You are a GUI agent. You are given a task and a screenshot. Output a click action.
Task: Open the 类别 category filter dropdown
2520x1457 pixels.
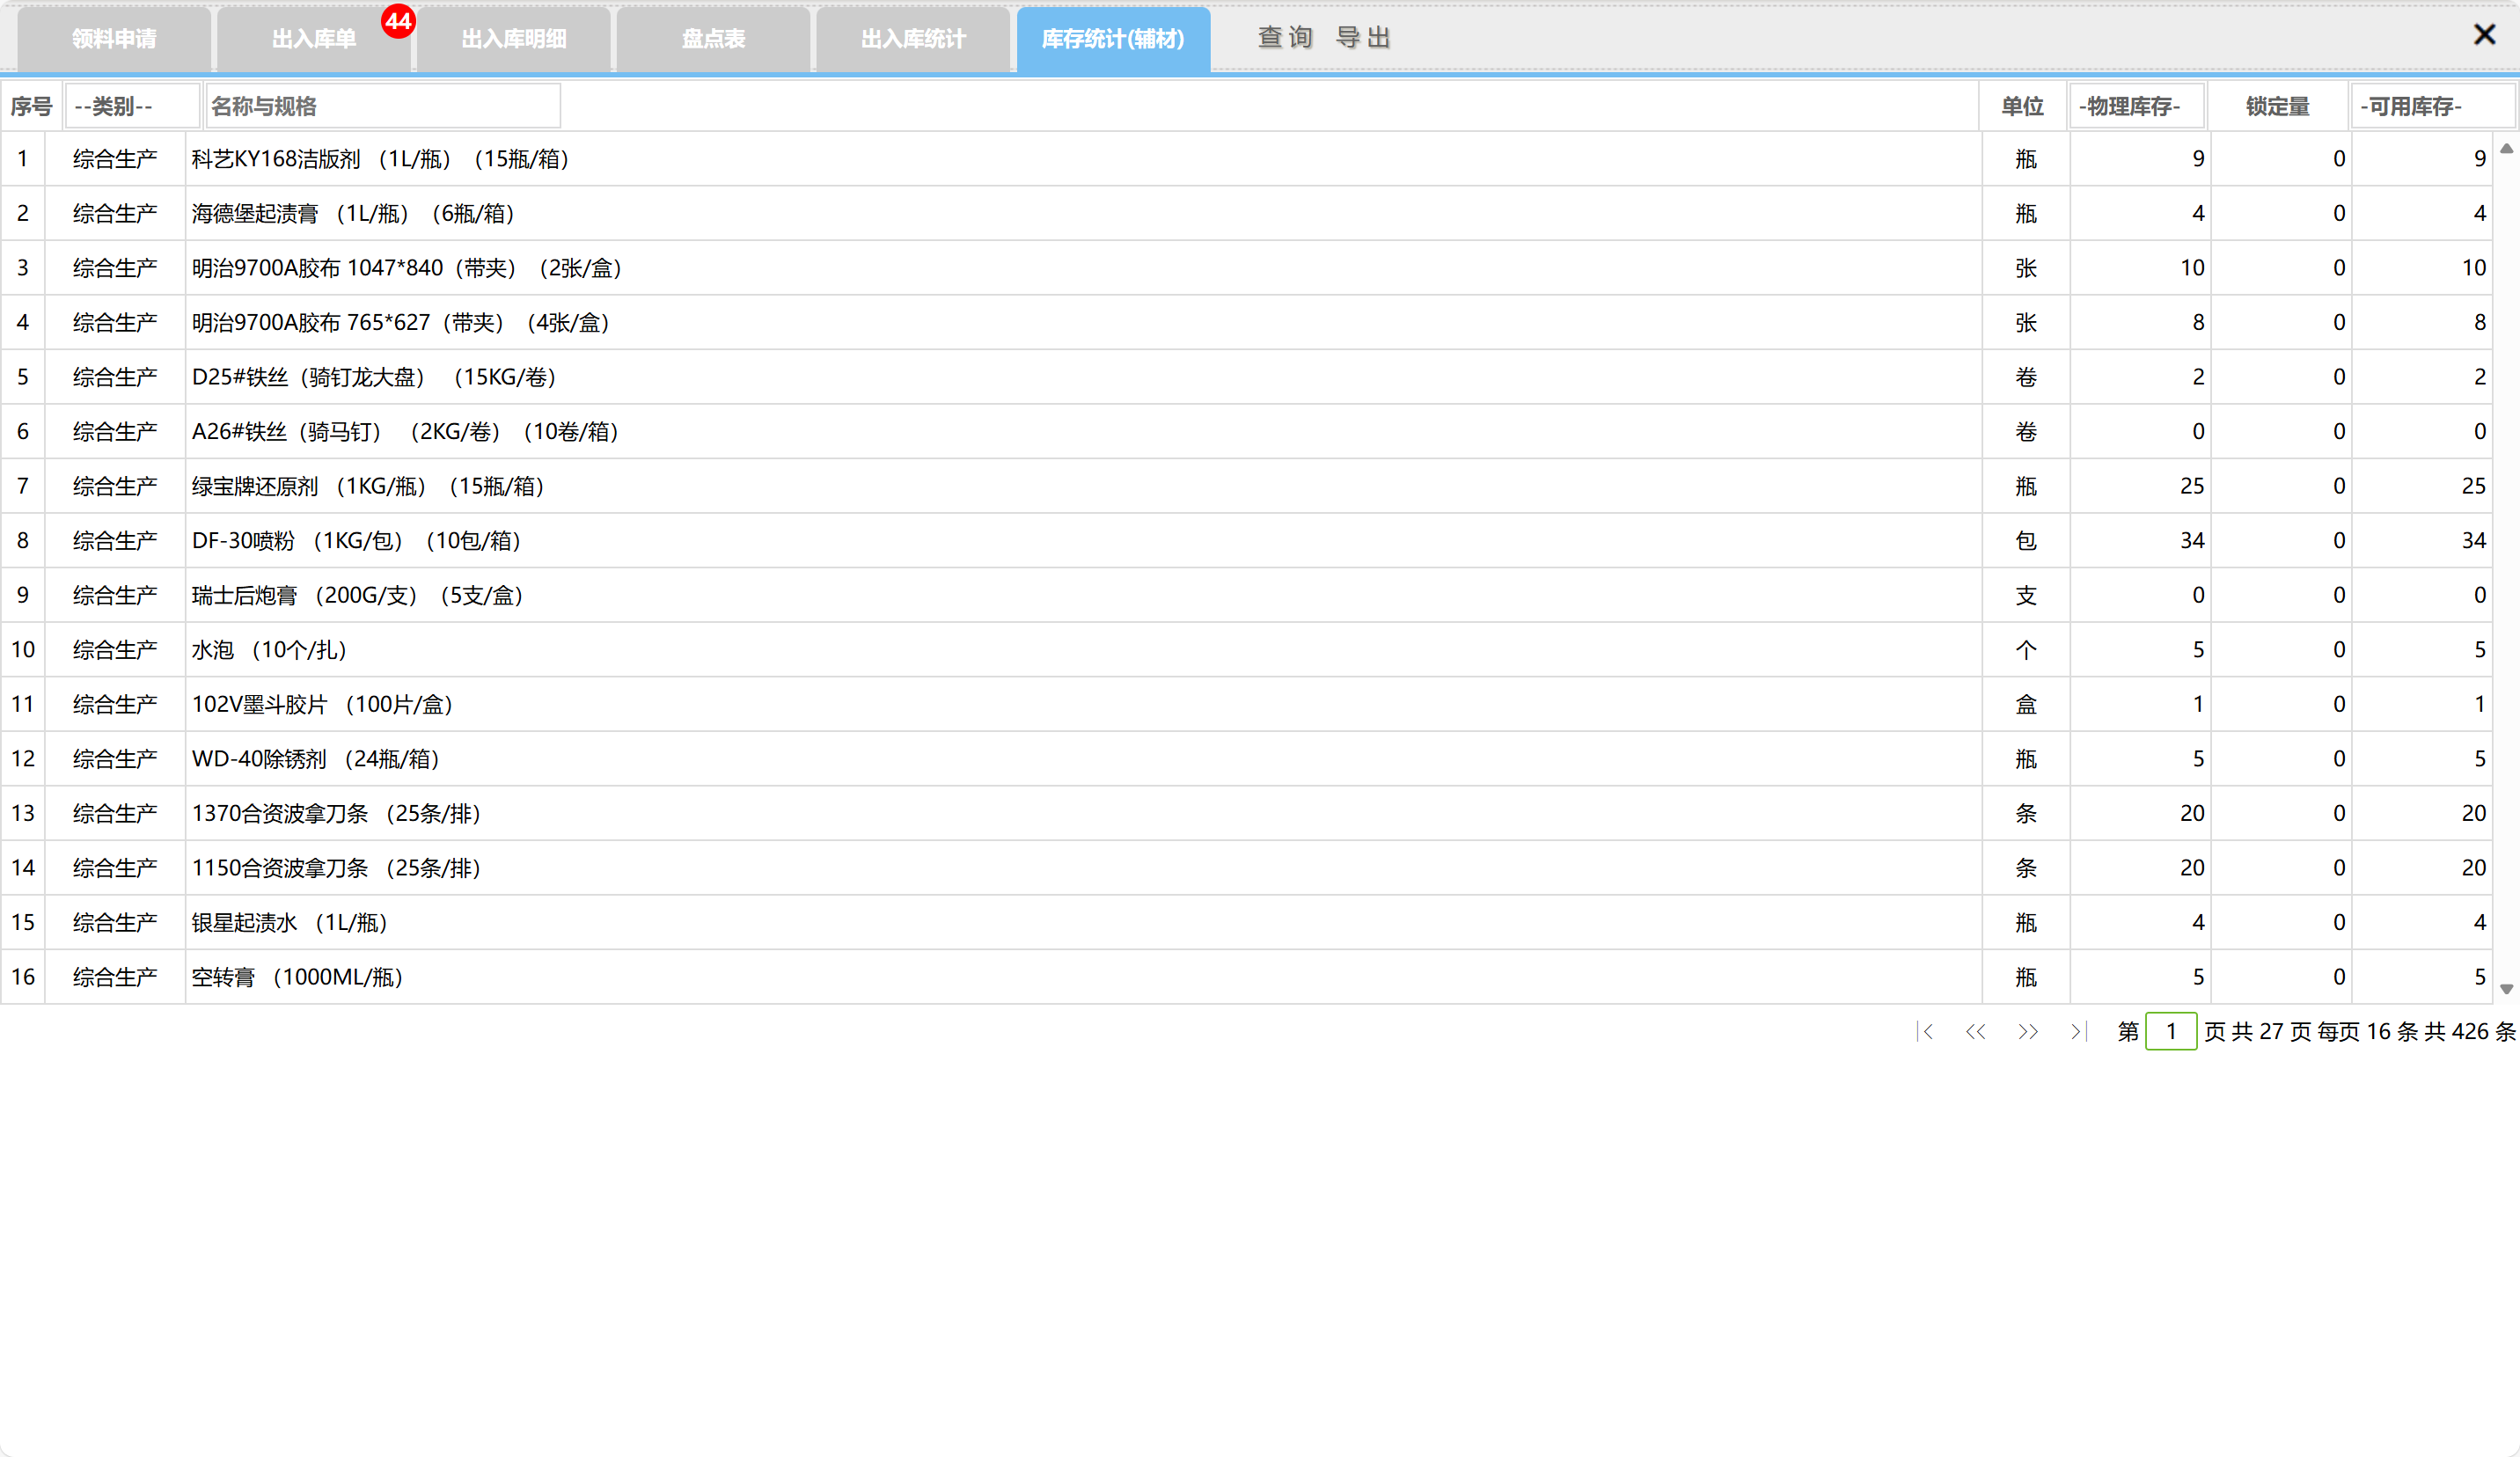pyautogui.click(x=132, y=106)
